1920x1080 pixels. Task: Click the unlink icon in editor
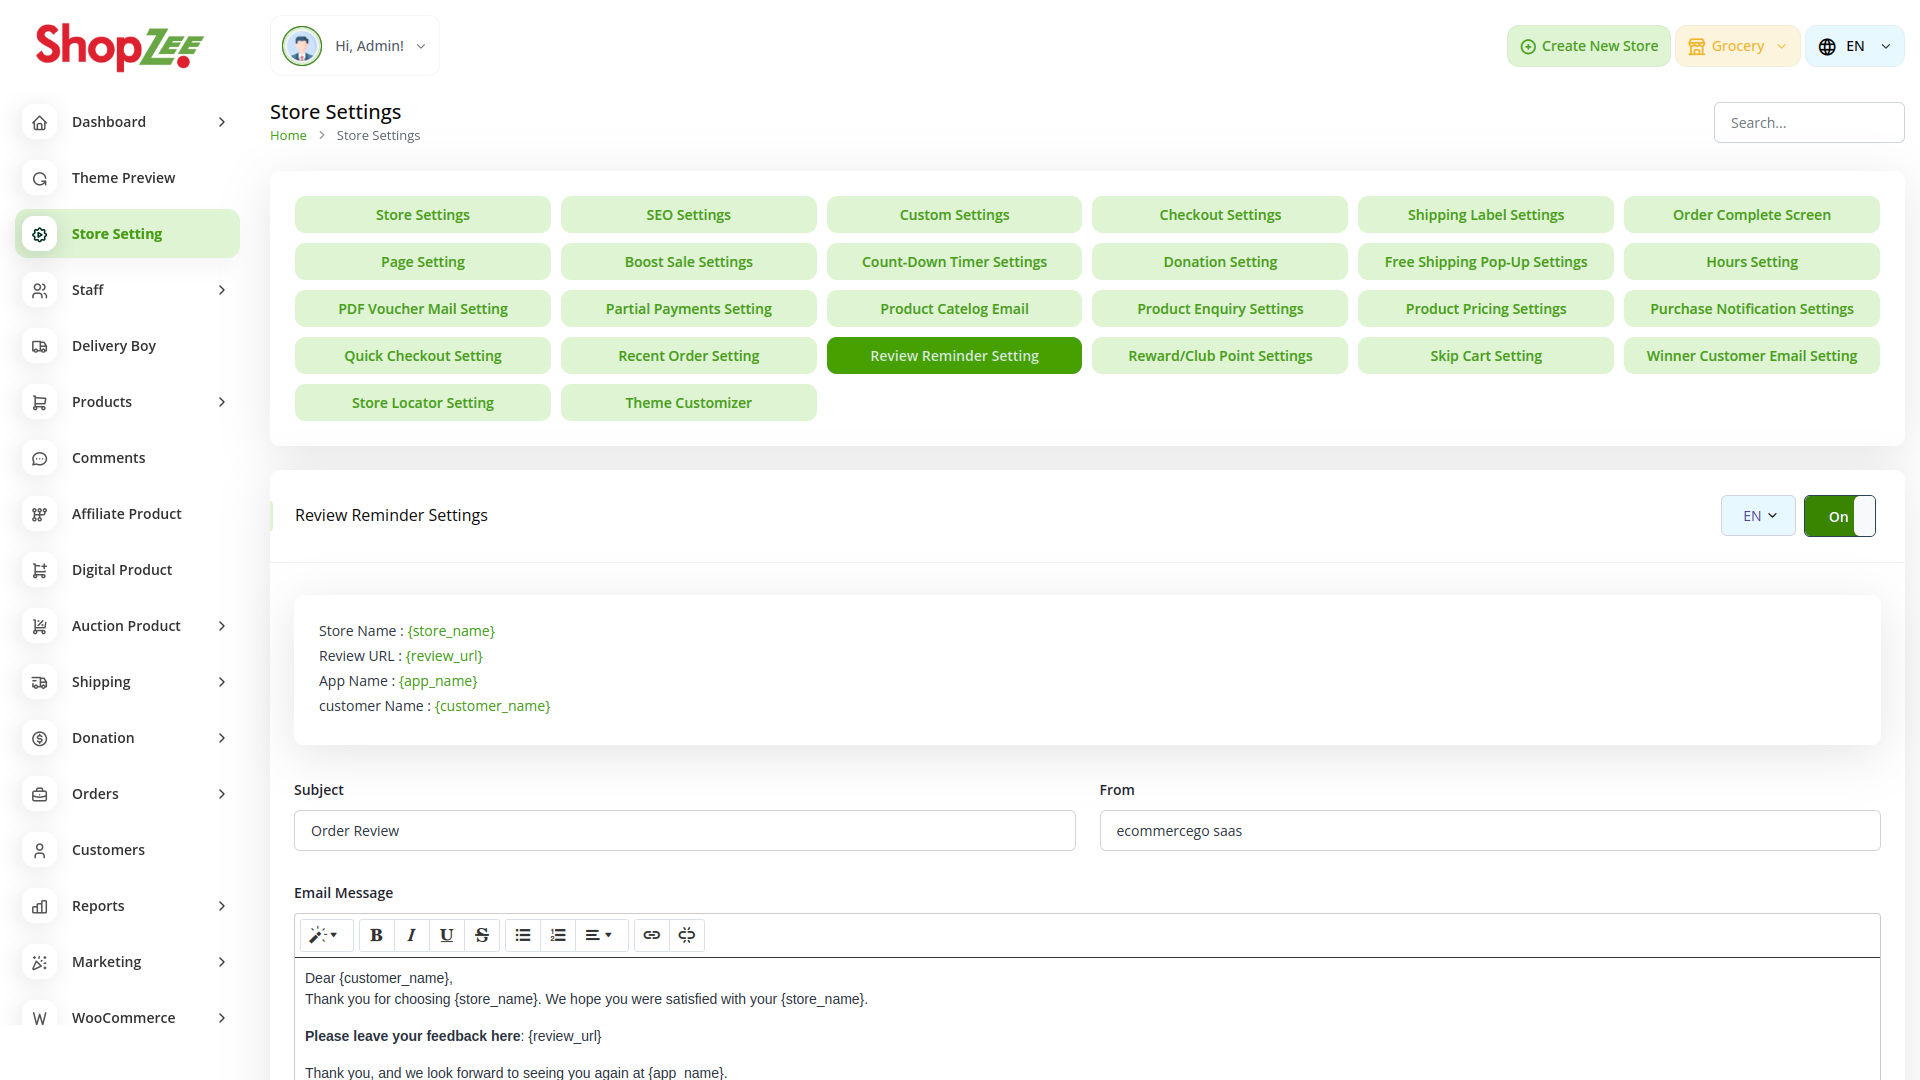(x=687, y=935)
